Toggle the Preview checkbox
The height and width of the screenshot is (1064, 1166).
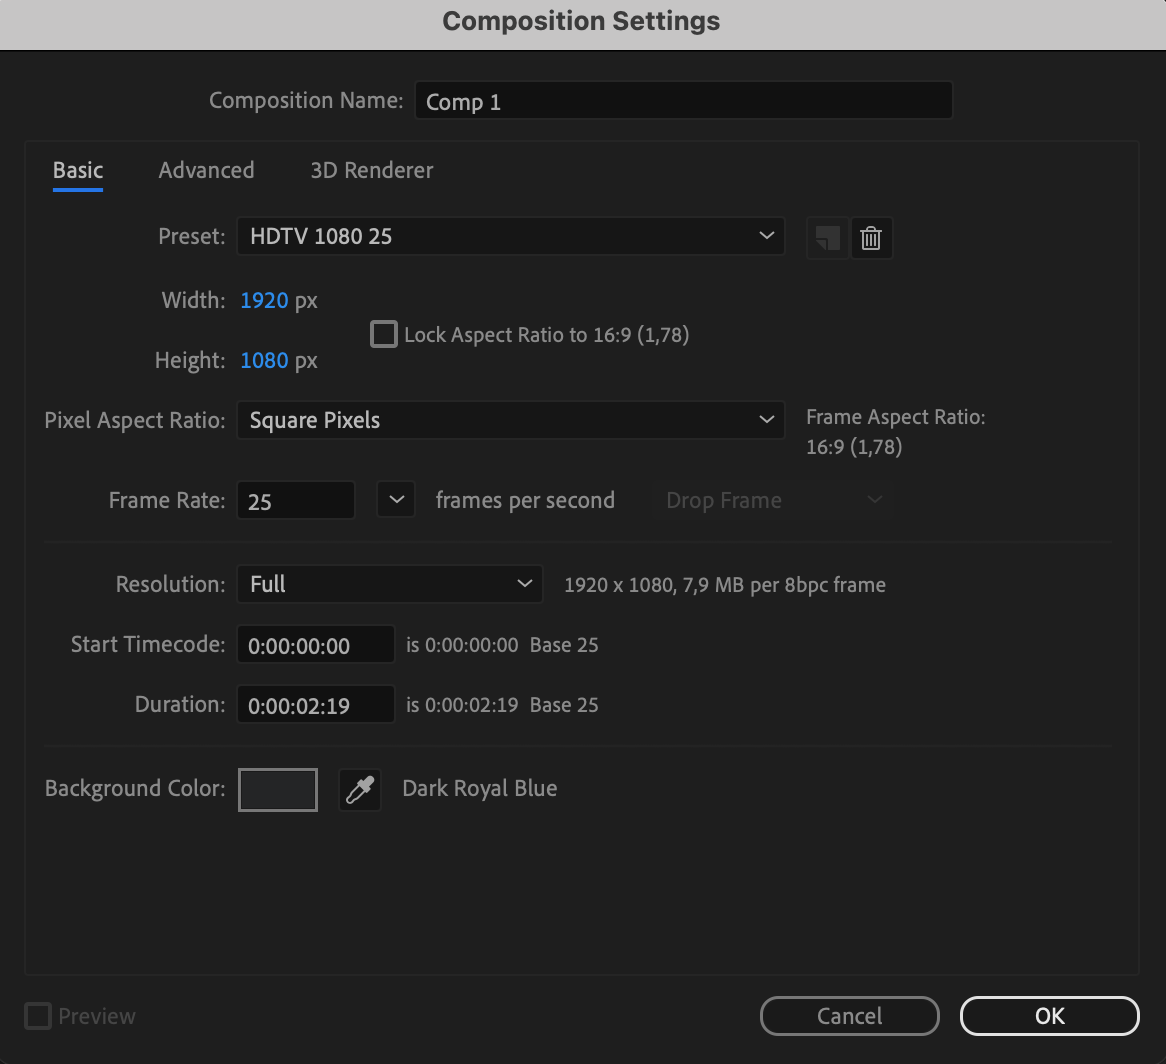[38, 1016]
